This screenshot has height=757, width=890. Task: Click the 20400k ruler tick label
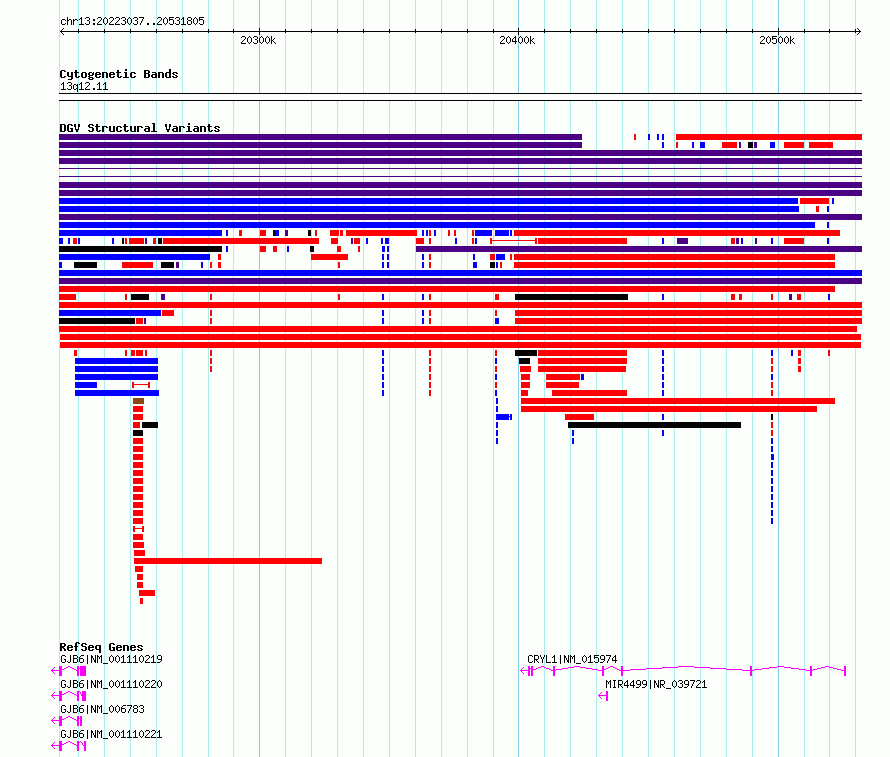pos(517,40)
